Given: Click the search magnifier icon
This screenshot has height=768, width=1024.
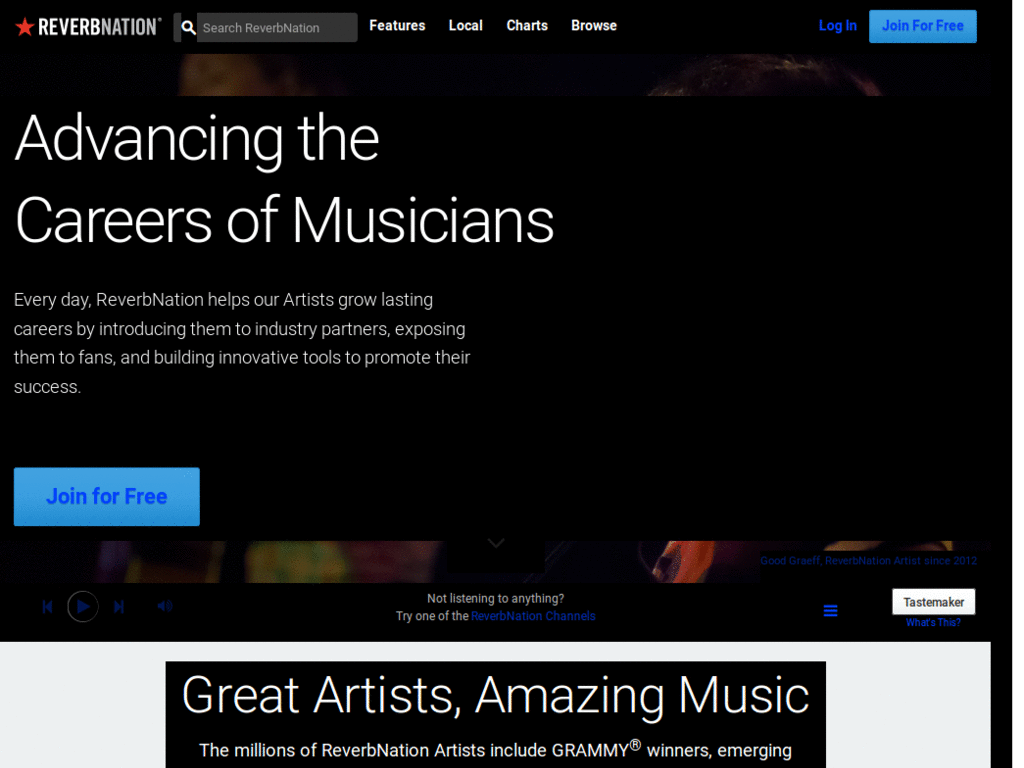Looking at the screenshot, I should [x=188, y=27].
